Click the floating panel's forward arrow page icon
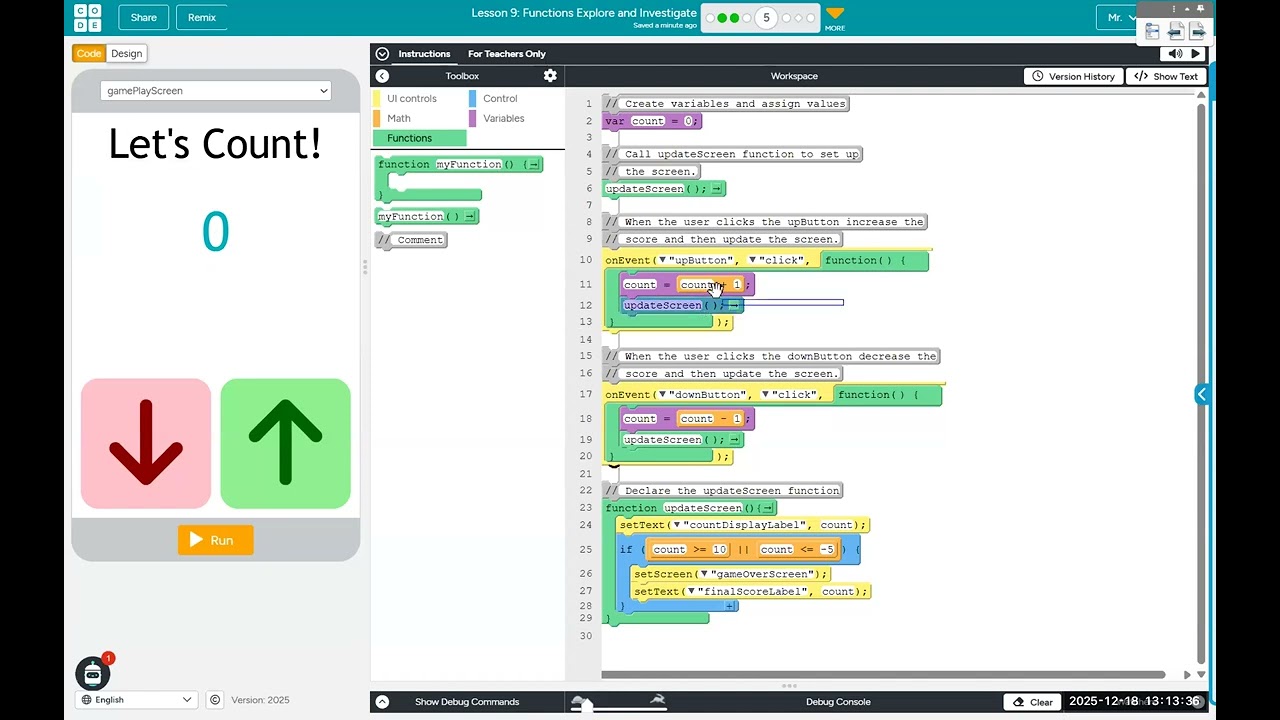The height and width of the screenshot is (720, 1280). [x=1197, y=31]
